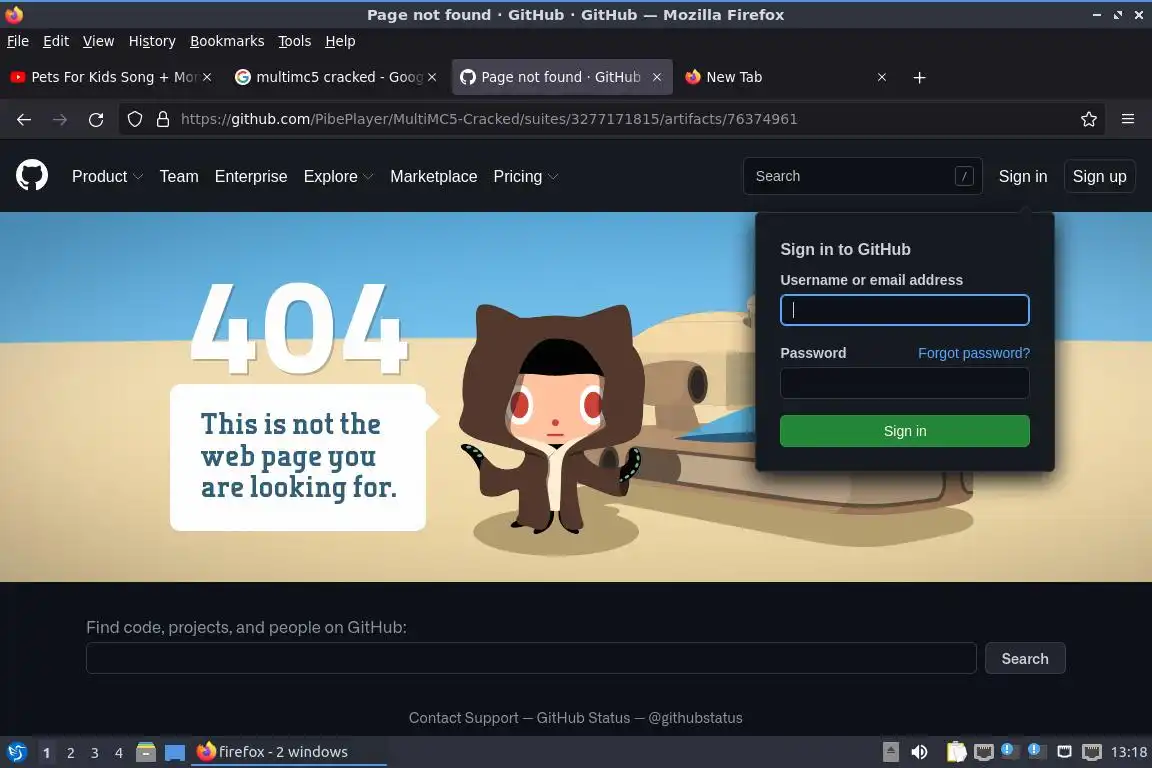1152x768 pixels.
Task: Open the Lubuntu start menu icon
Action: point(16,752)
